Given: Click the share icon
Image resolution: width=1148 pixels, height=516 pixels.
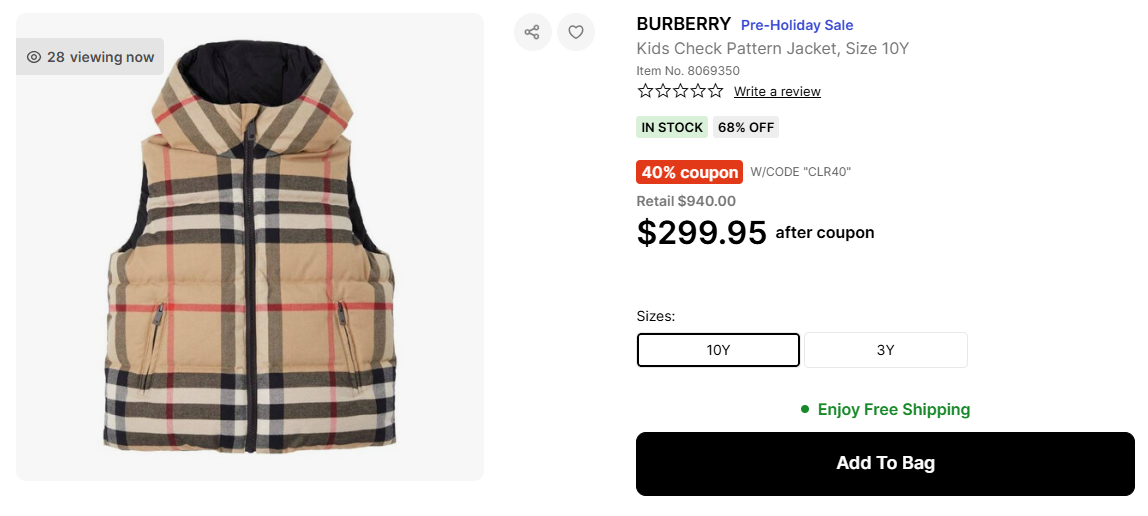Looking at the screenshot, I should pyautogui.click(x=532, y=32).
